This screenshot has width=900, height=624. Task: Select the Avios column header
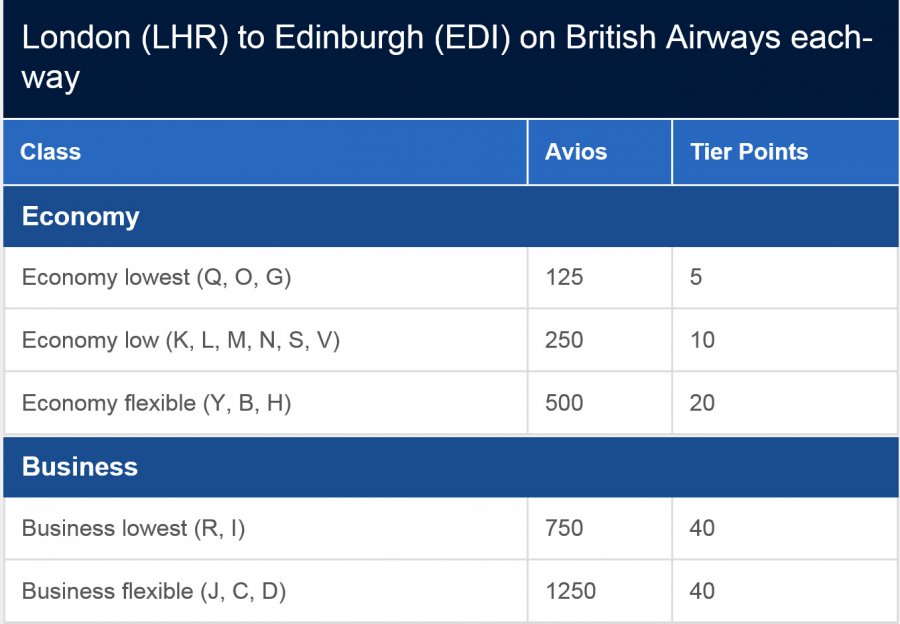(576, 153)
